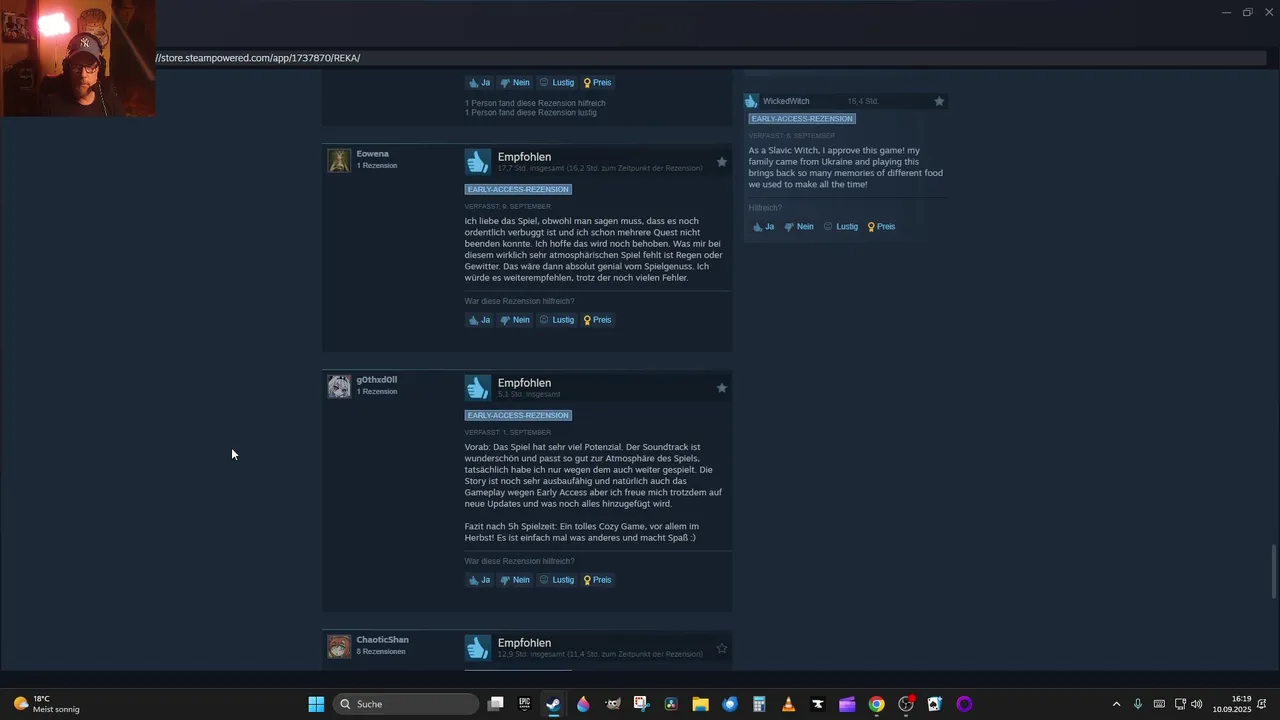
Task: Open Snipping Tool from taskbar
Action: tap(642, 704)
